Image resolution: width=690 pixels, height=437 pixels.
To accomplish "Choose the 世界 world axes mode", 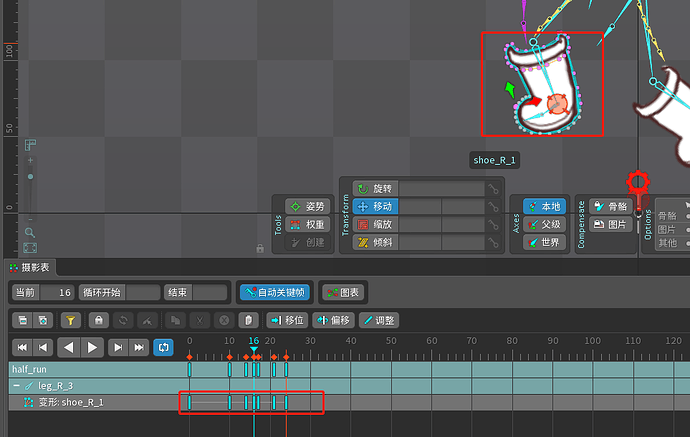I will (544, 242).
